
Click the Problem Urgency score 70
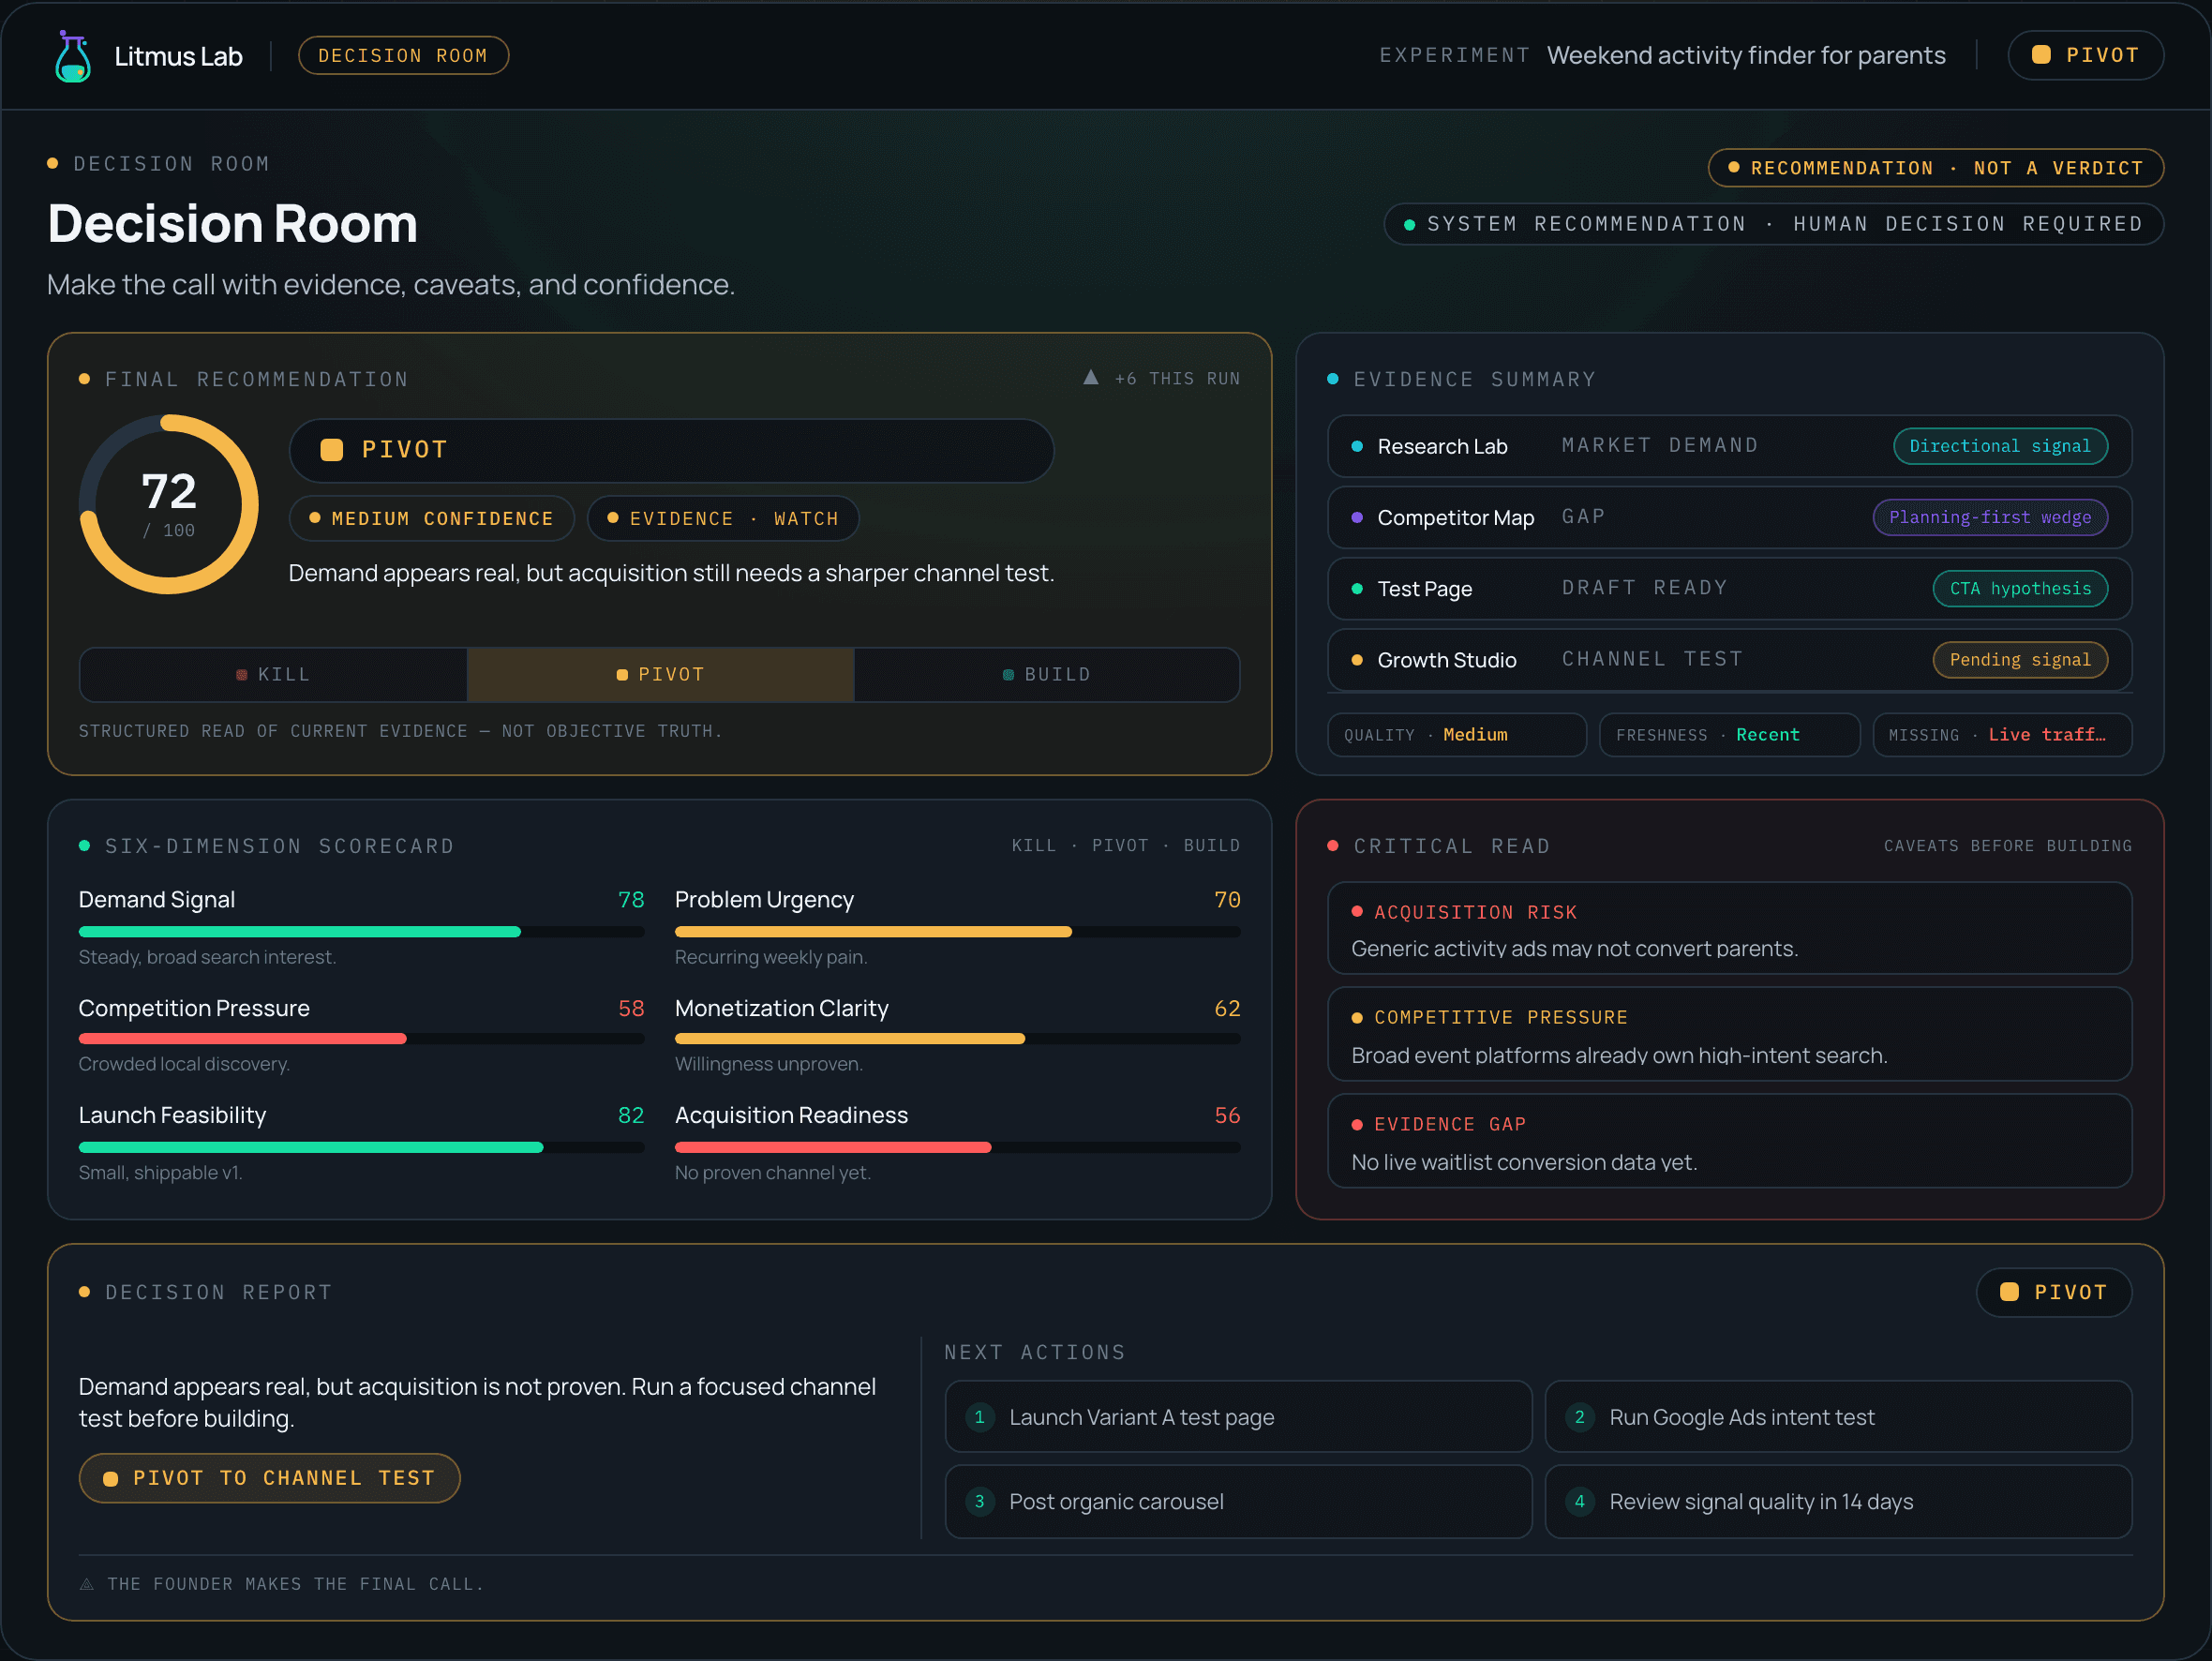pos(1227,899)
